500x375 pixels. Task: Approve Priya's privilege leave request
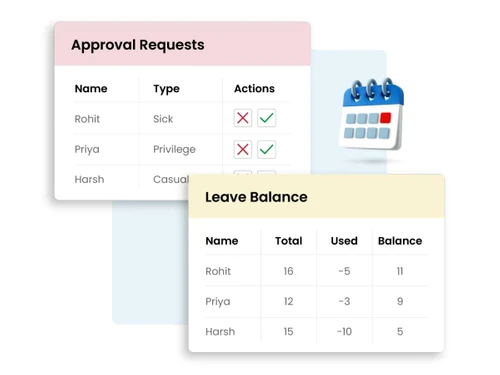[x=266, y=149]
